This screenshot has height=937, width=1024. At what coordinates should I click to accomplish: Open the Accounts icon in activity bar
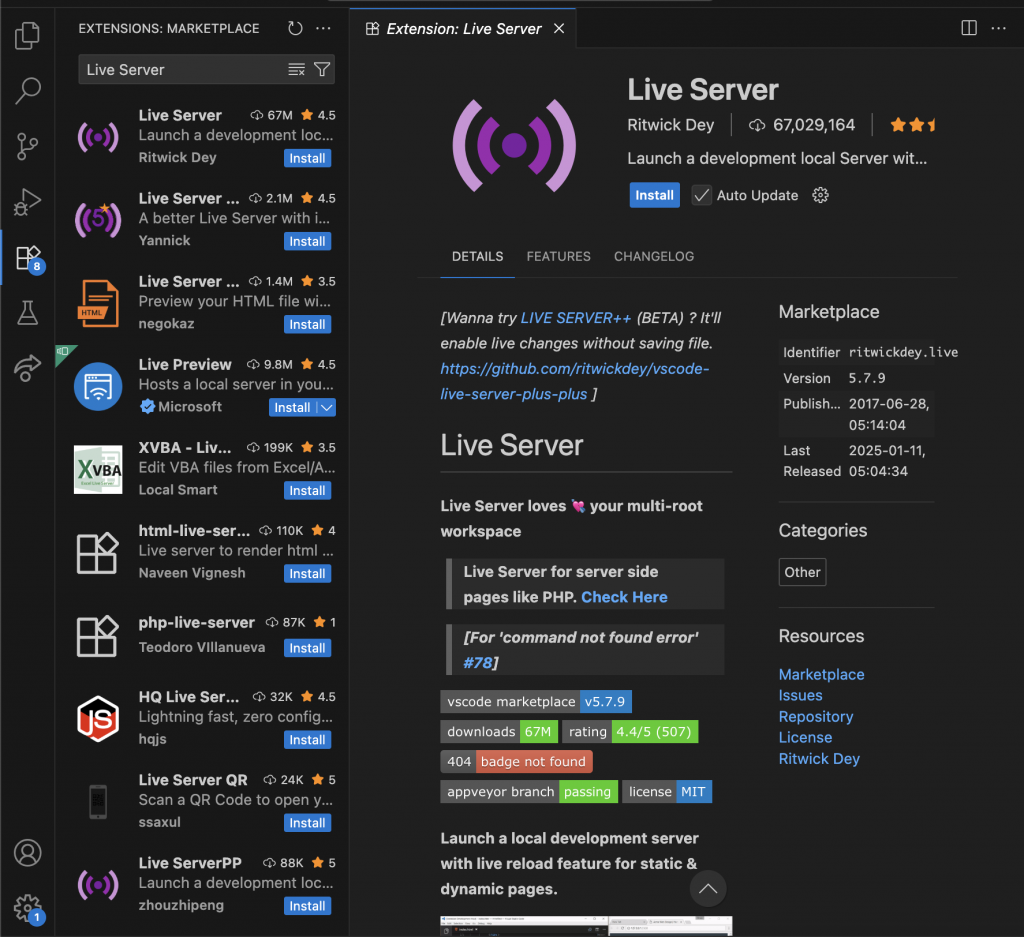[27, 853]
